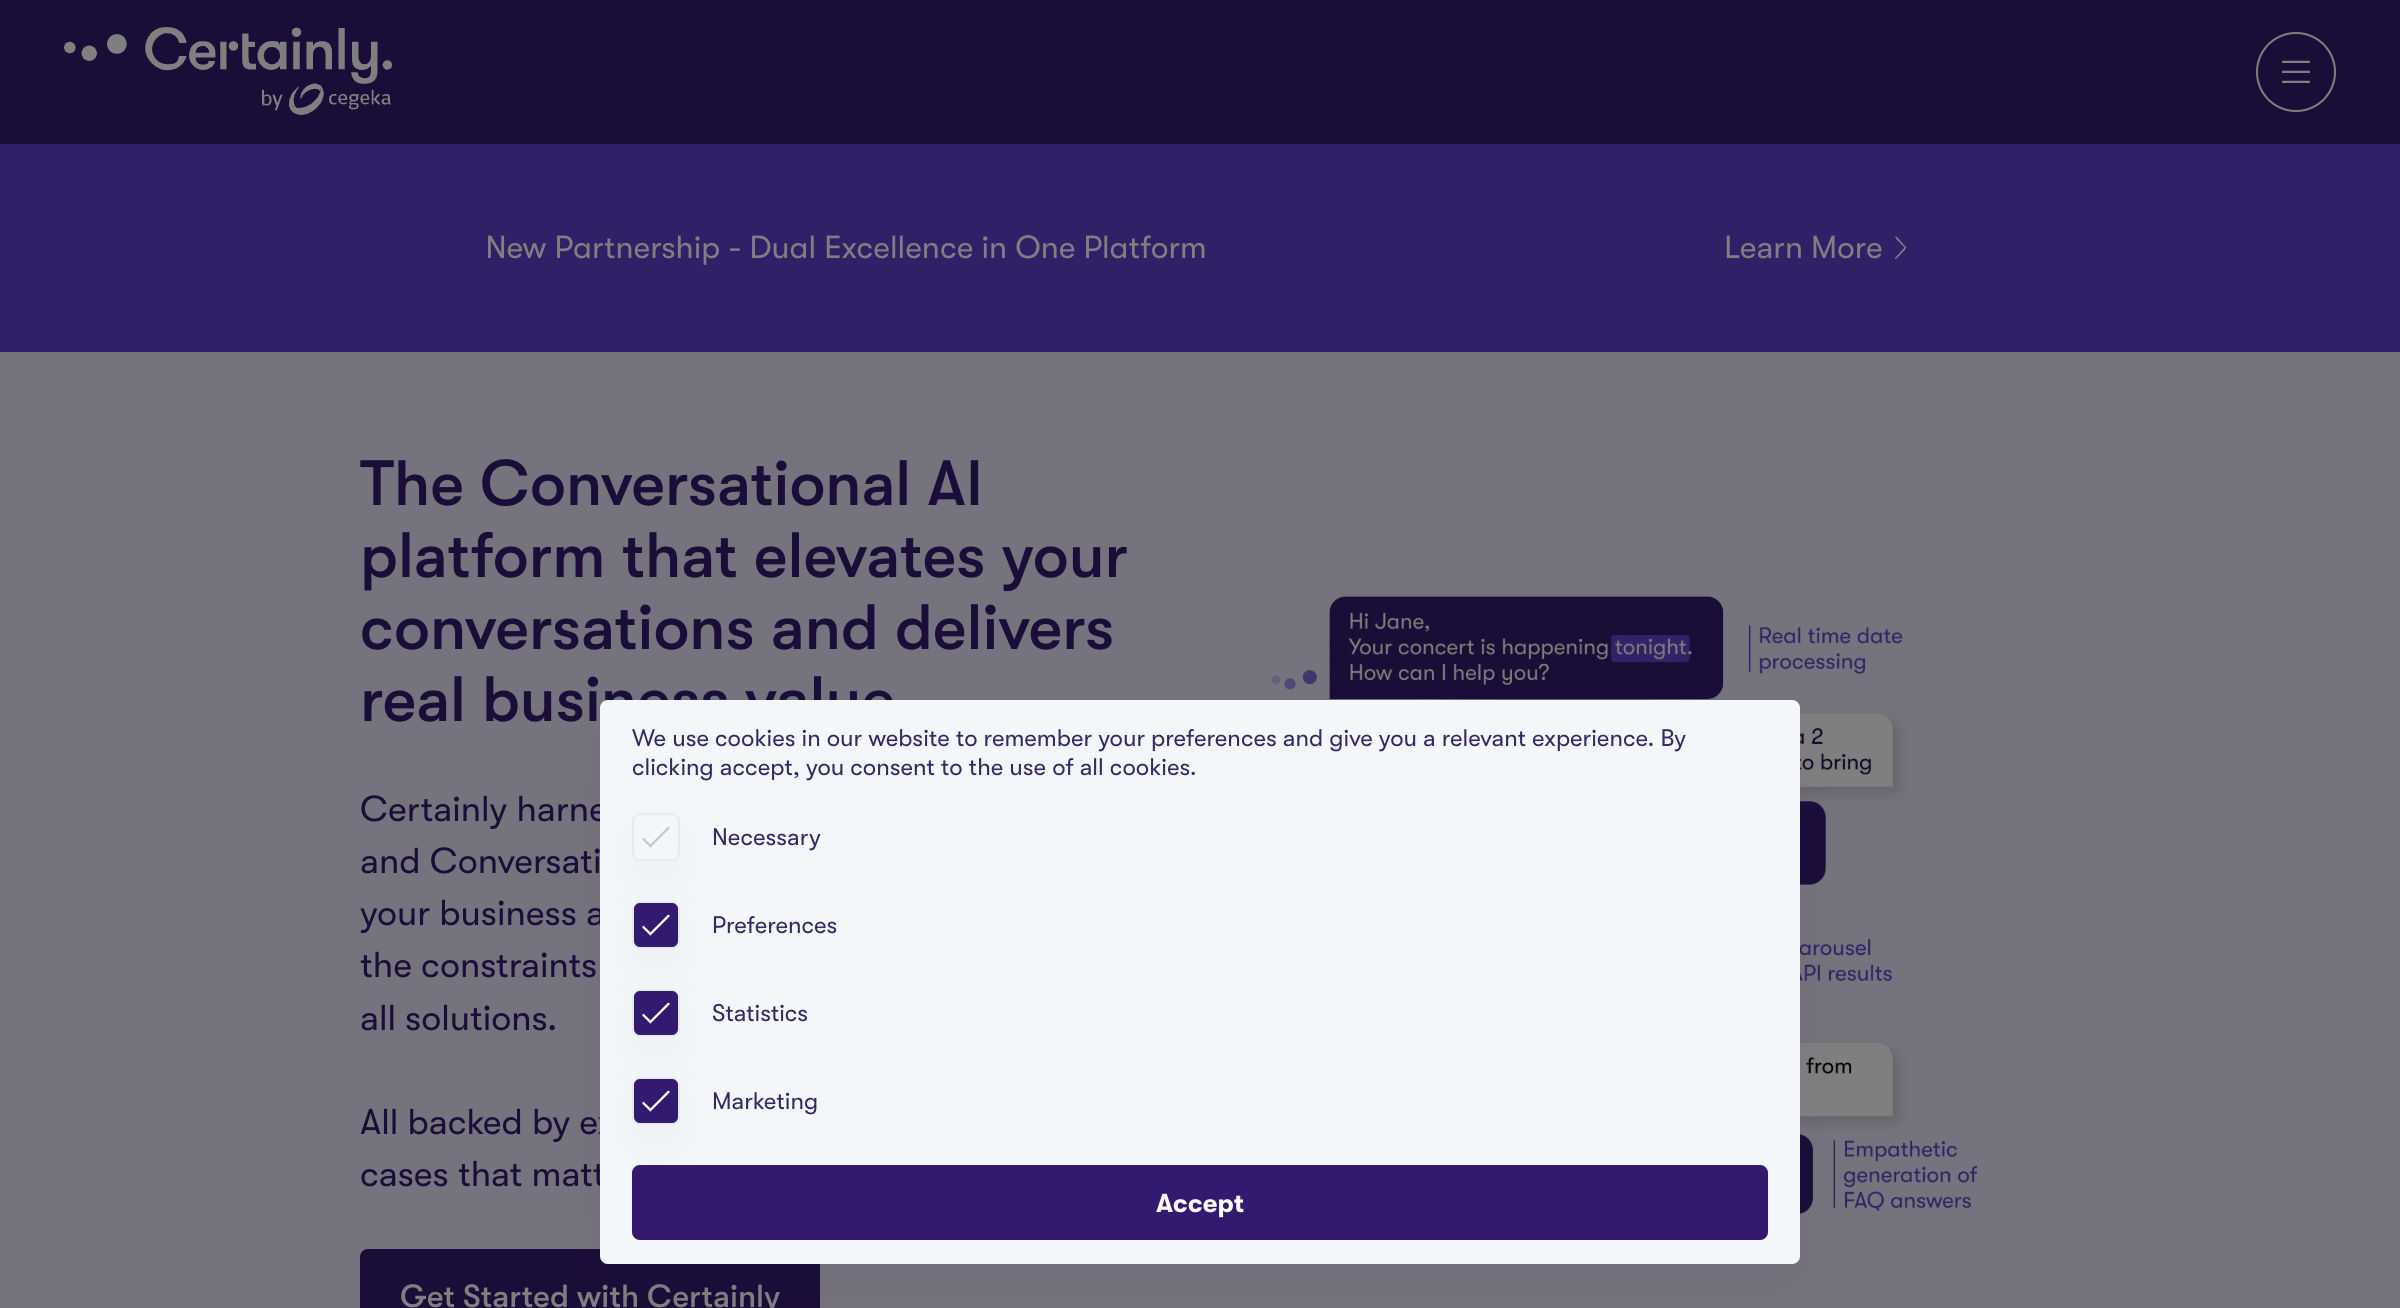Uncheck the Preferences cookies checkbox
2400x1308 pixels.
656,925
